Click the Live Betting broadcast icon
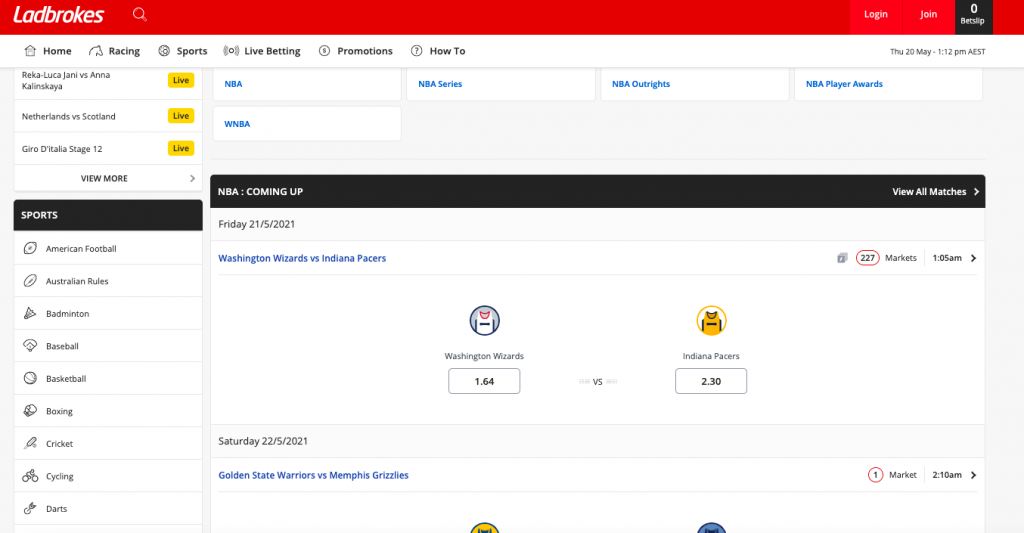The image size is (1024, 533). pos(231,51)
